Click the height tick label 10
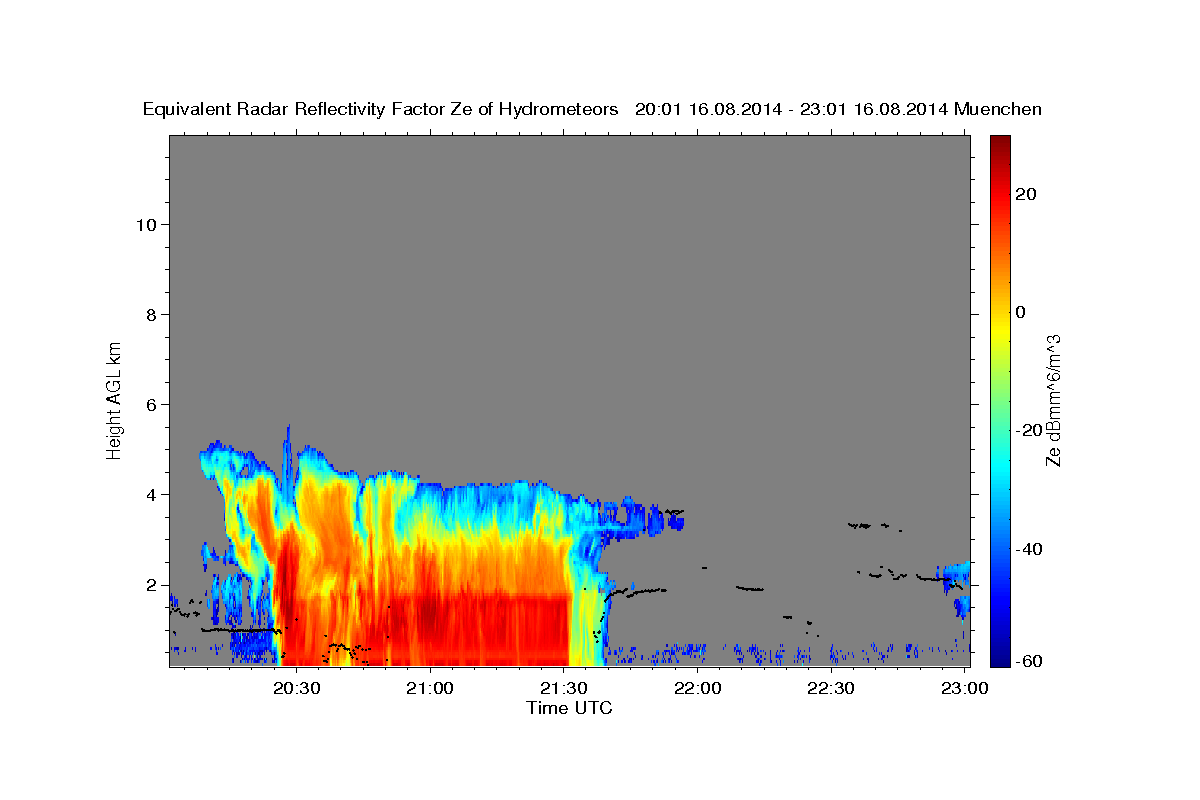The image size is (1200, 800). pos(146,224)
